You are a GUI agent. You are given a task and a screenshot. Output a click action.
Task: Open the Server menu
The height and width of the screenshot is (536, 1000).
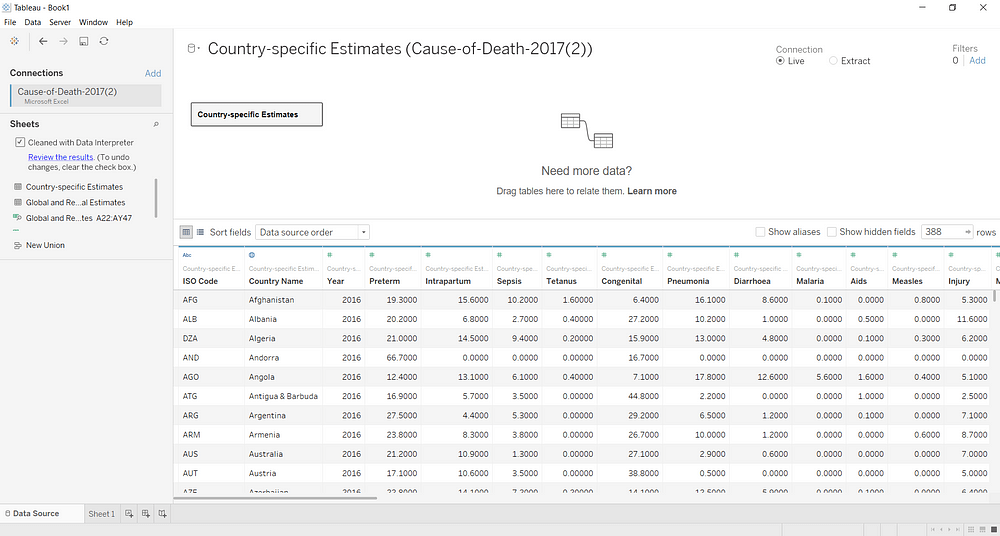[x=60, y=22]
